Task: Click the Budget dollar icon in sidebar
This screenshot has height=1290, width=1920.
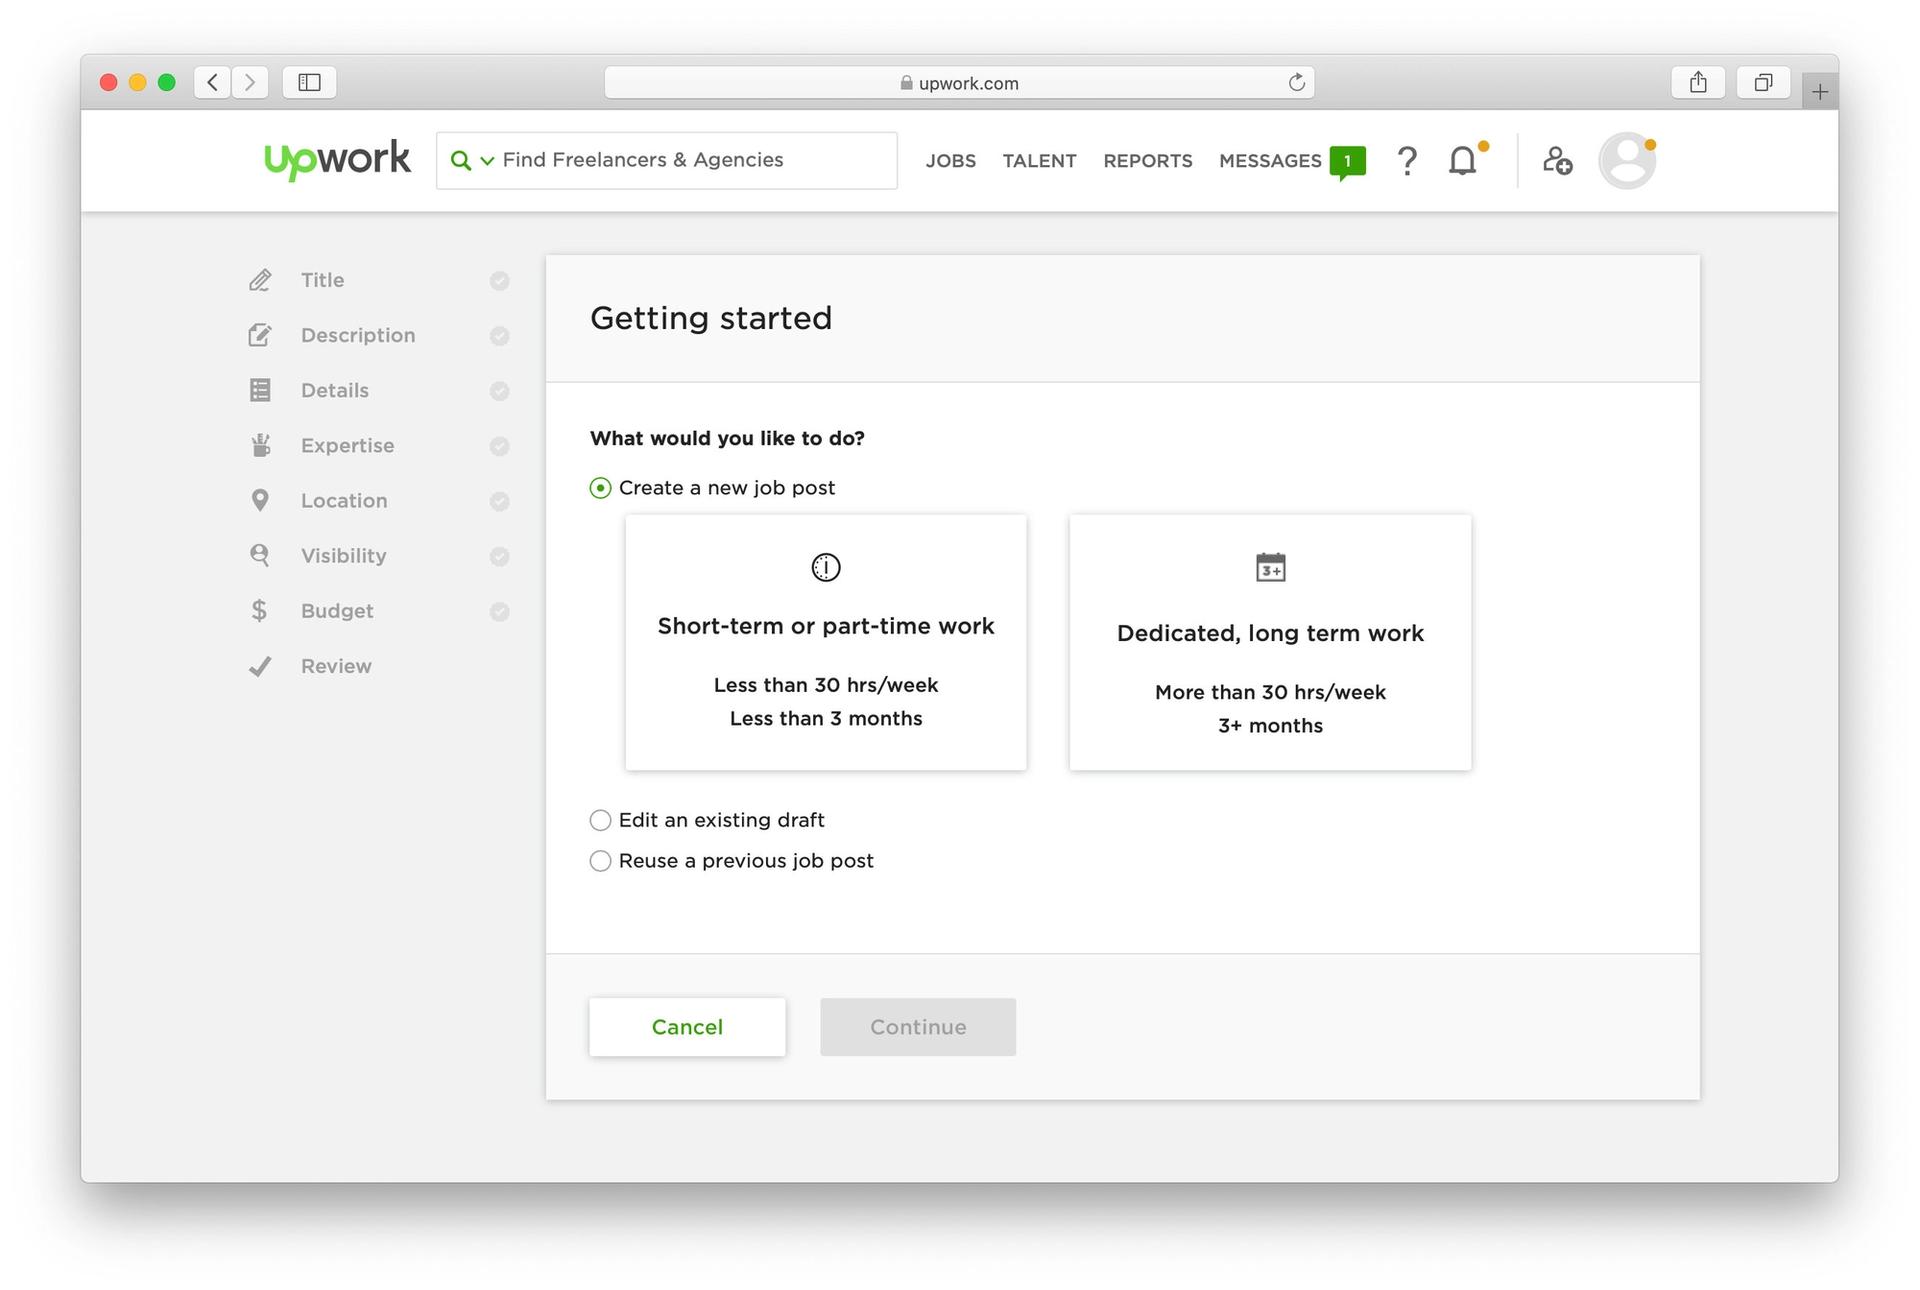Action: (259, 610)
